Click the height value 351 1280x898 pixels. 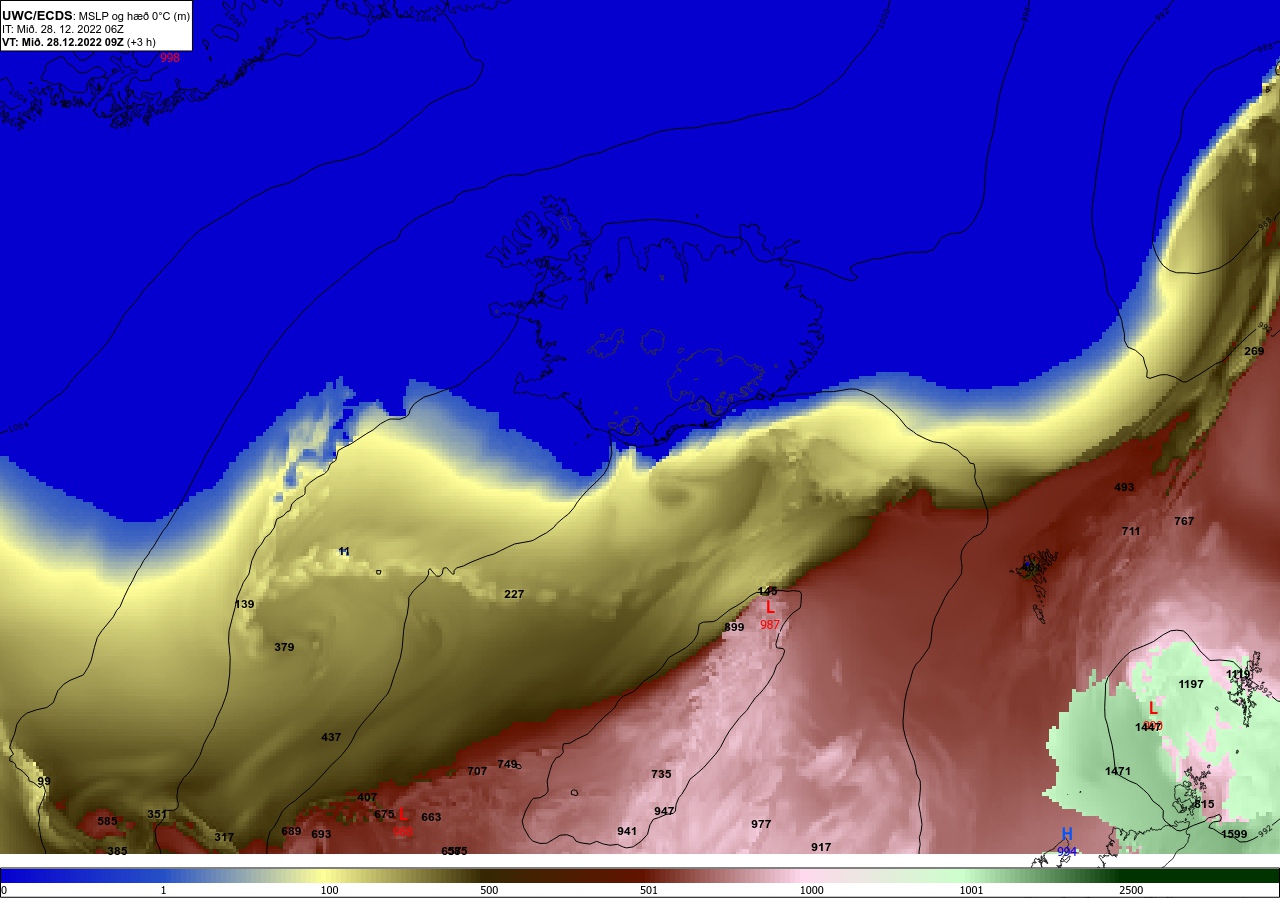coord(157,814)
